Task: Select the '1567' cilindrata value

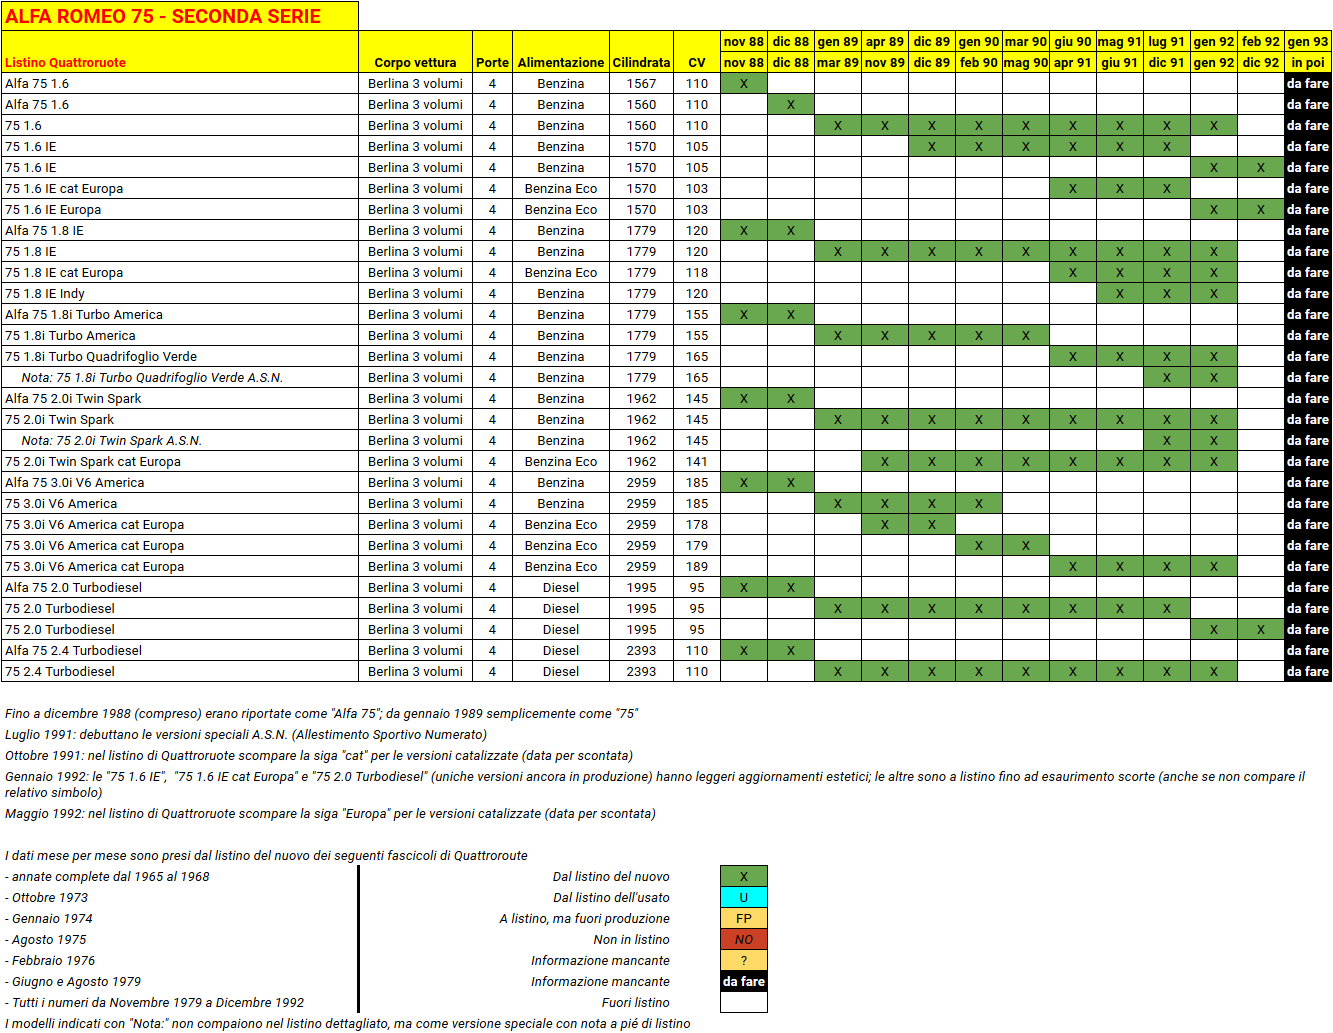Action: [641, 83]
